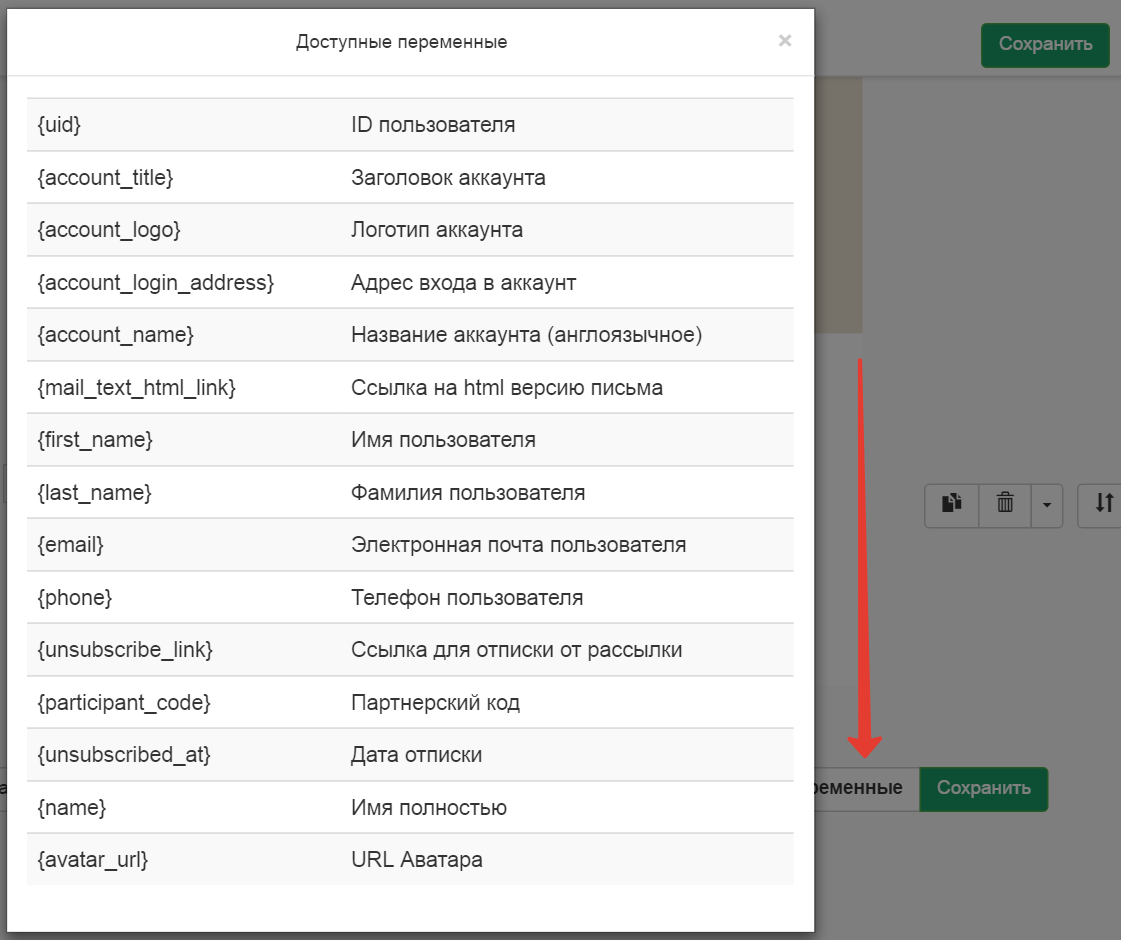Click description Имя полностью
This screenshot has width=1121, height=940.
429,808
